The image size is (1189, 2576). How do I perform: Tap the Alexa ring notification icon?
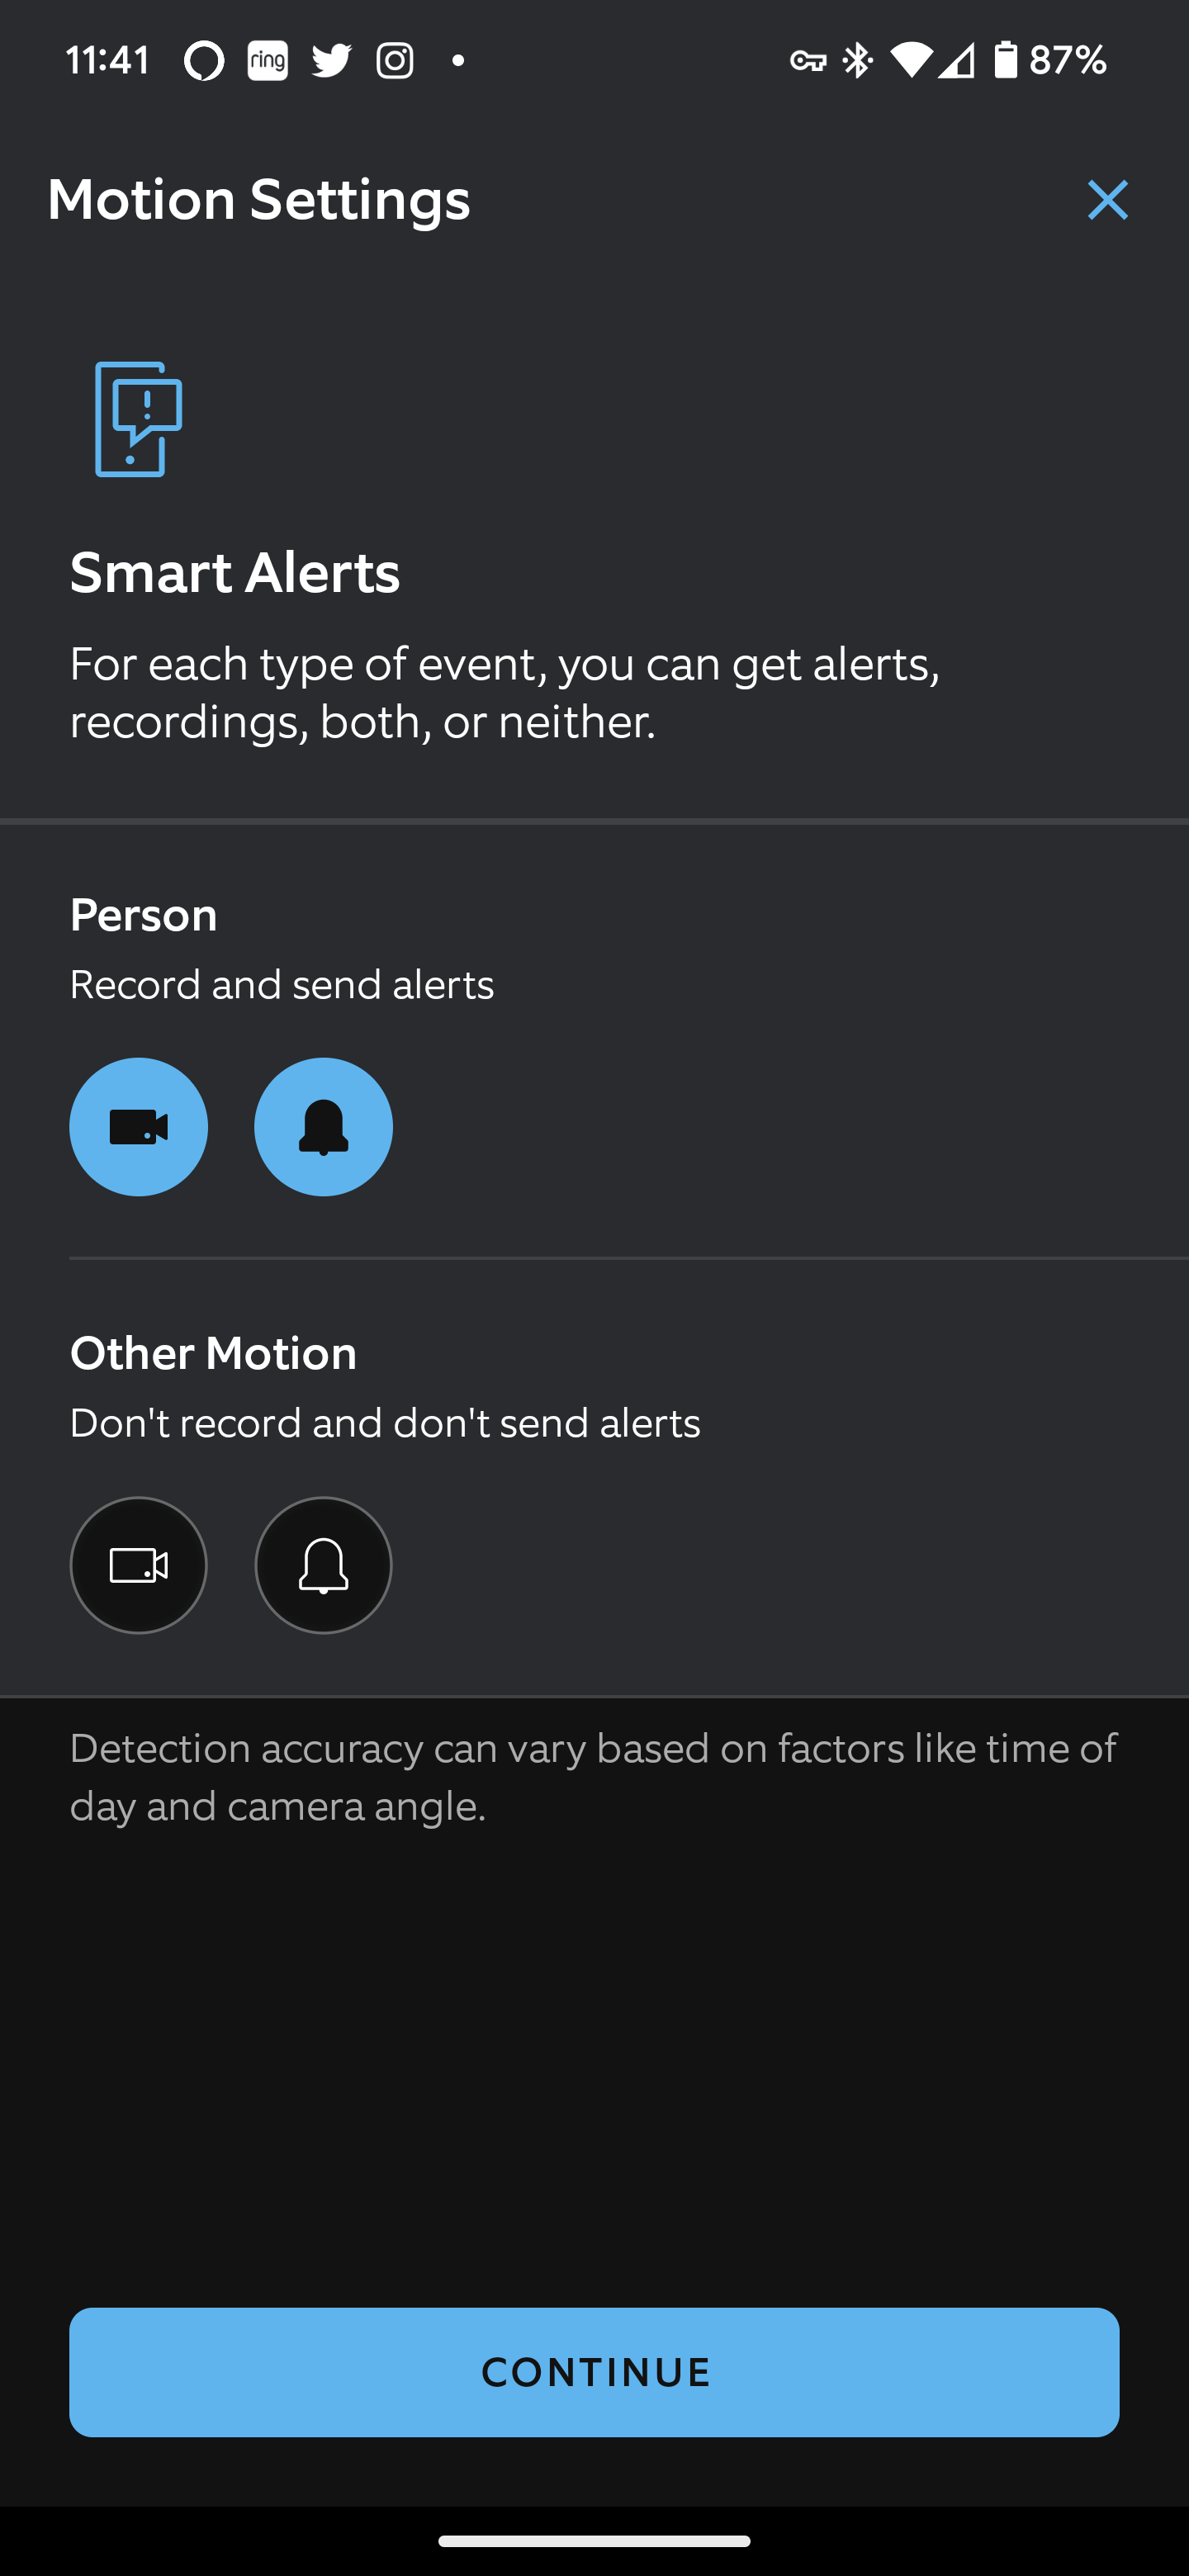tap(204, 61)
